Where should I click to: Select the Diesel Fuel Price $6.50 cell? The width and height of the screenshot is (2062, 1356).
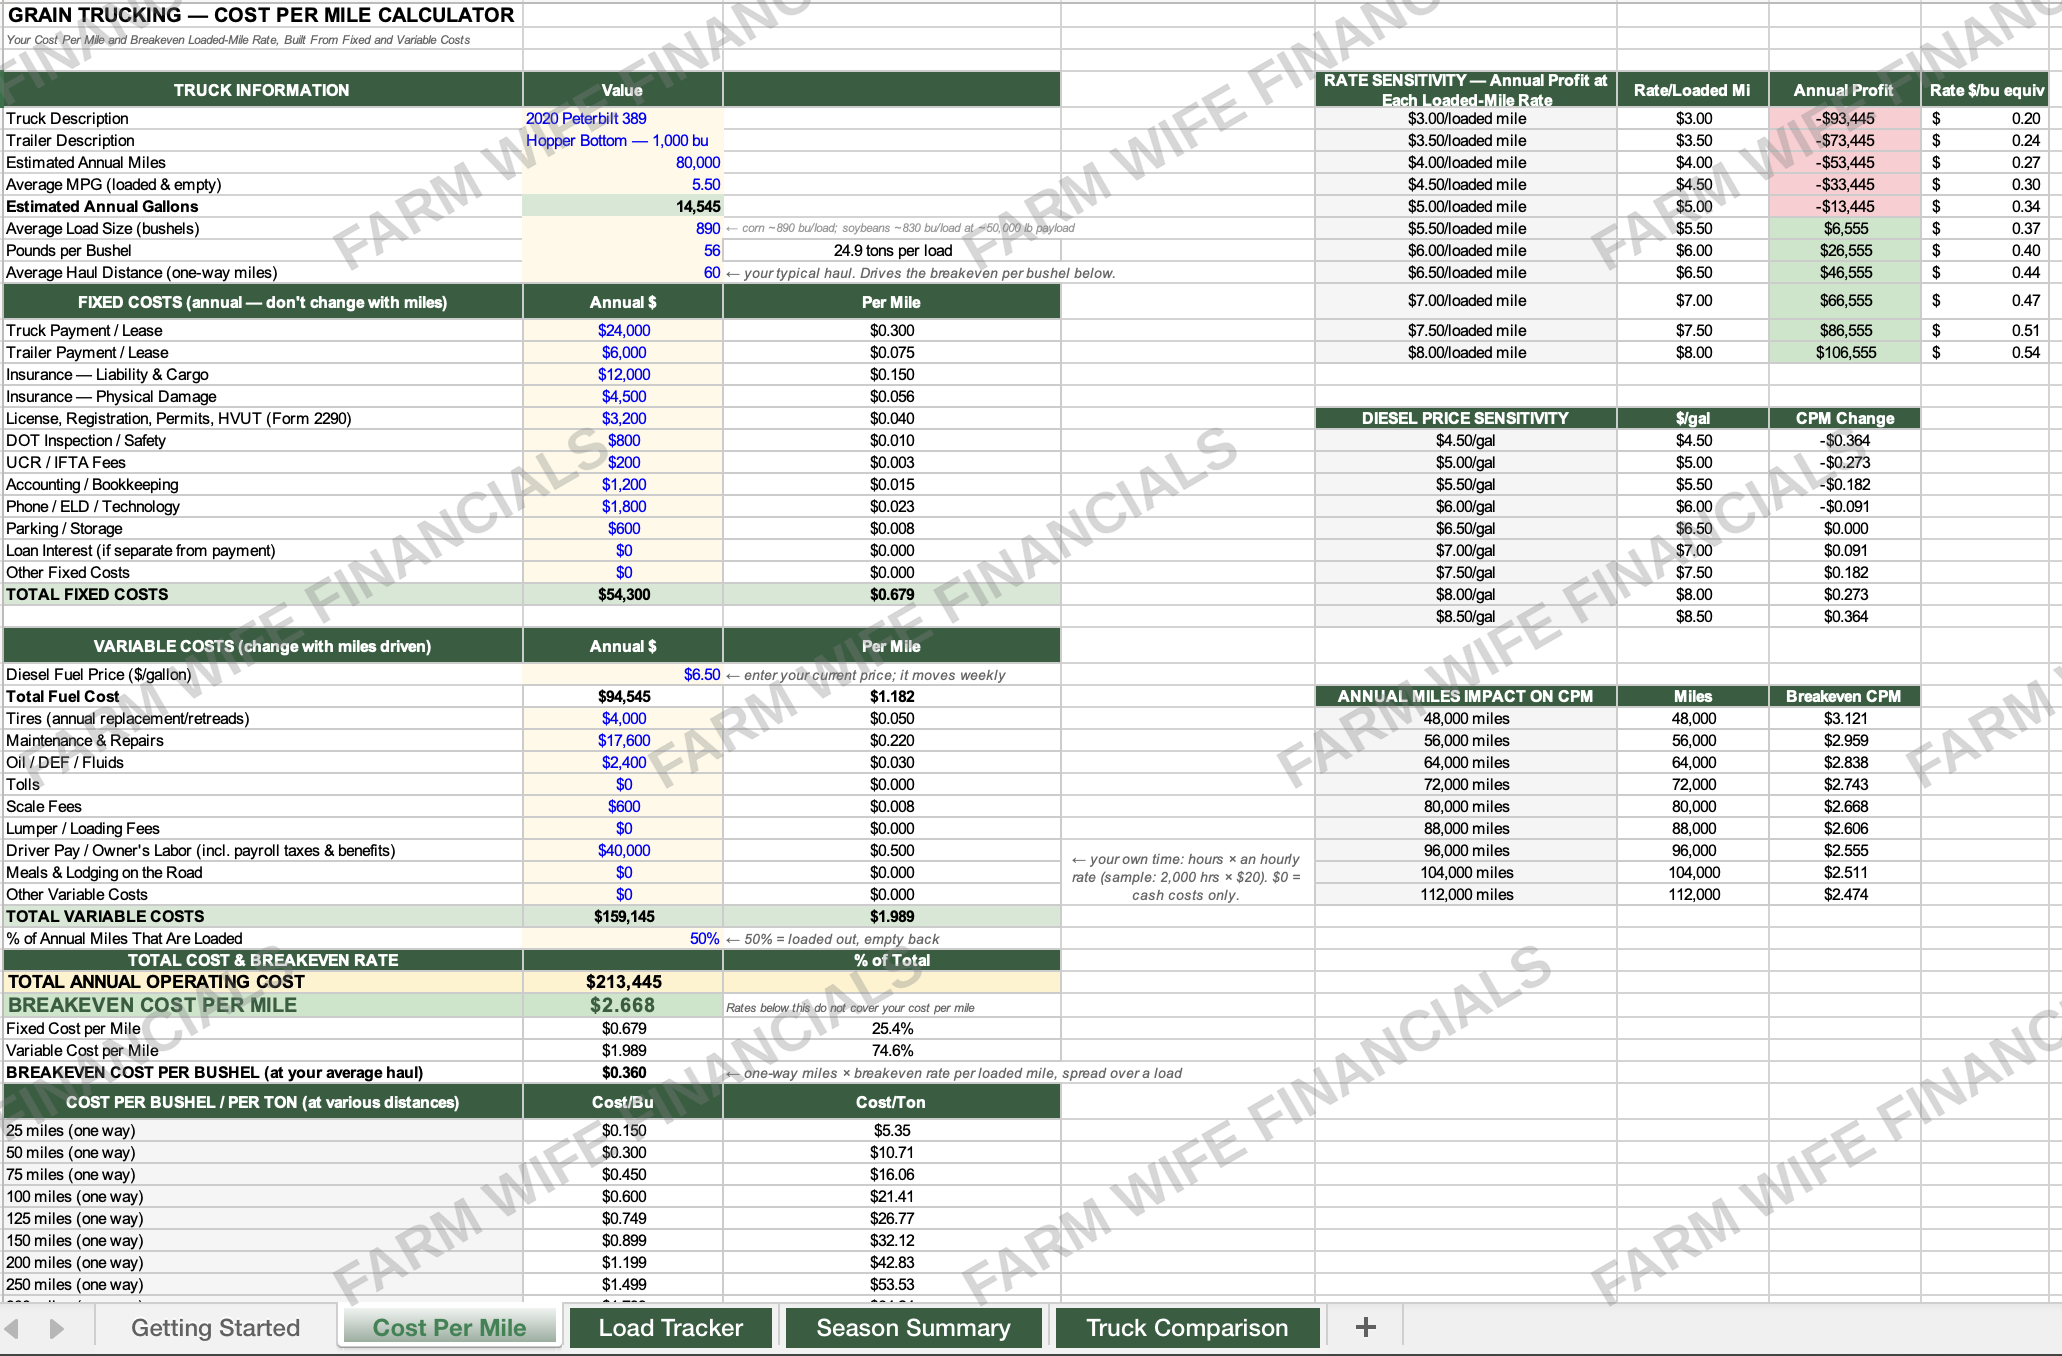click(x=622, y=674)
